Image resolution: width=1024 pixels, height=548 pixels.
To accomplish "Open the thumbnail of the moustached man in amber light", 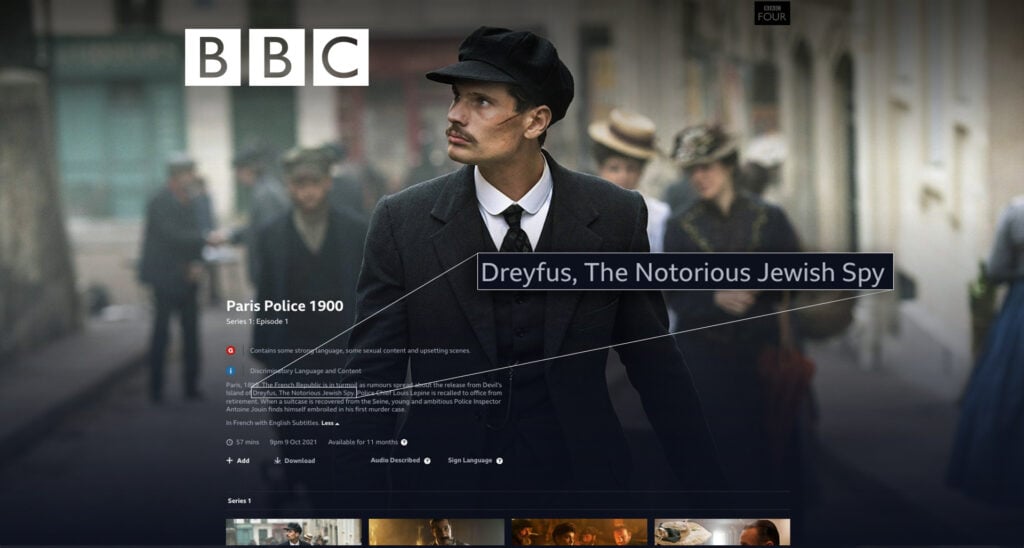I will pyautogui.click(x=436, y=532).
